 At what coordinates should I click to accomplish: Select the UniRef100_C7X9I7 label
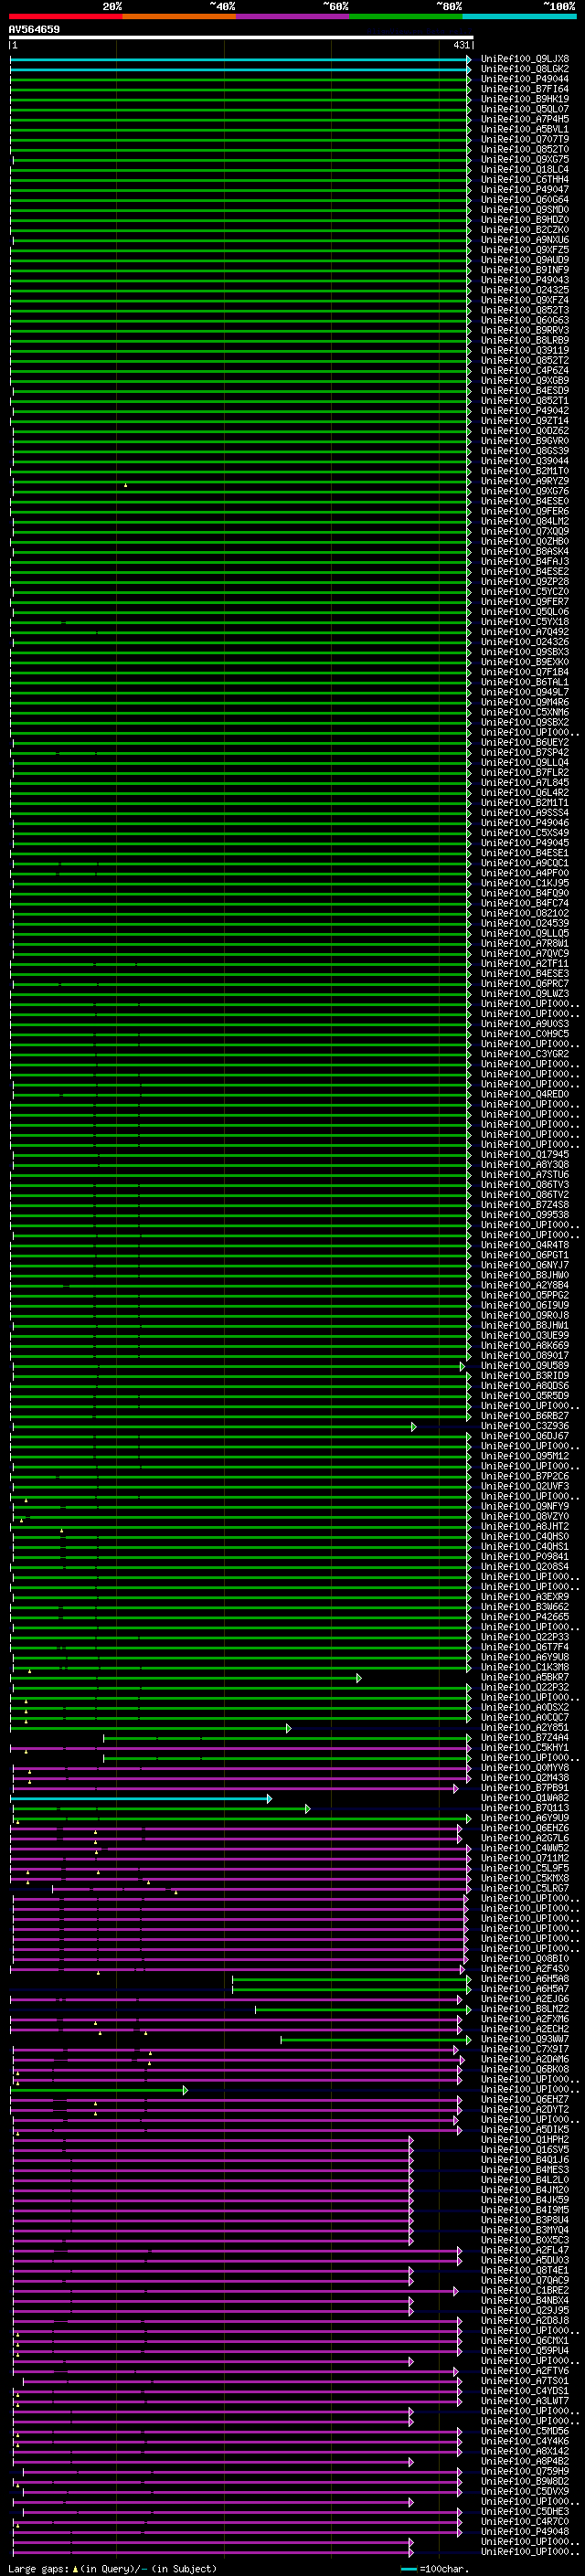click(x=525, y=2049)
